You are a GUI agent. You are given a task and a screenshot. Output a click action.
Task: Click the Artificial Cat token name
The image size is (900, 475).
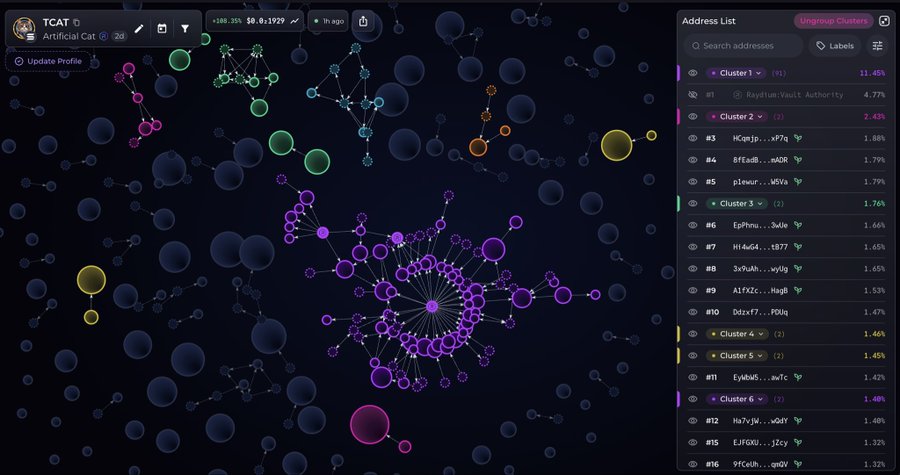[x=69, y=36]
